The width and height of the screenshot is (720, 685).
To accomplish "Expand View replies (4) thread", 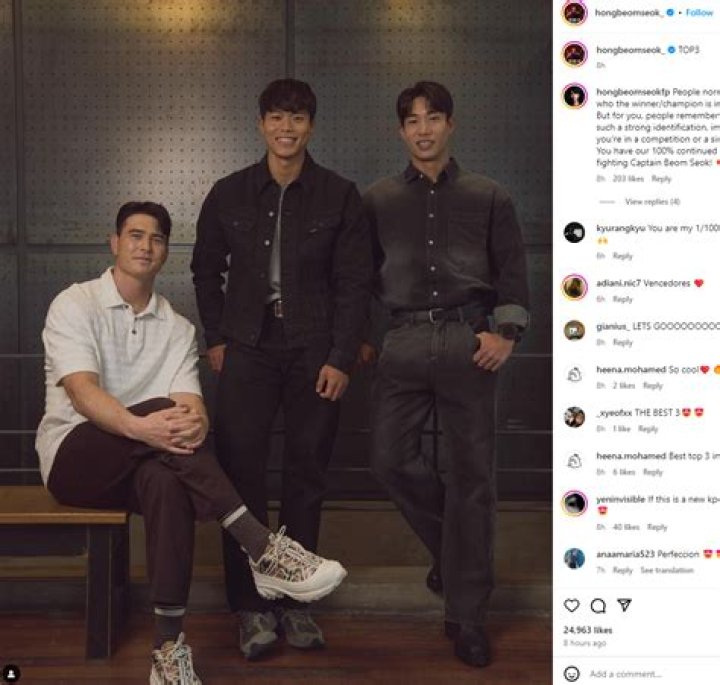I will (x=652, y=202).
